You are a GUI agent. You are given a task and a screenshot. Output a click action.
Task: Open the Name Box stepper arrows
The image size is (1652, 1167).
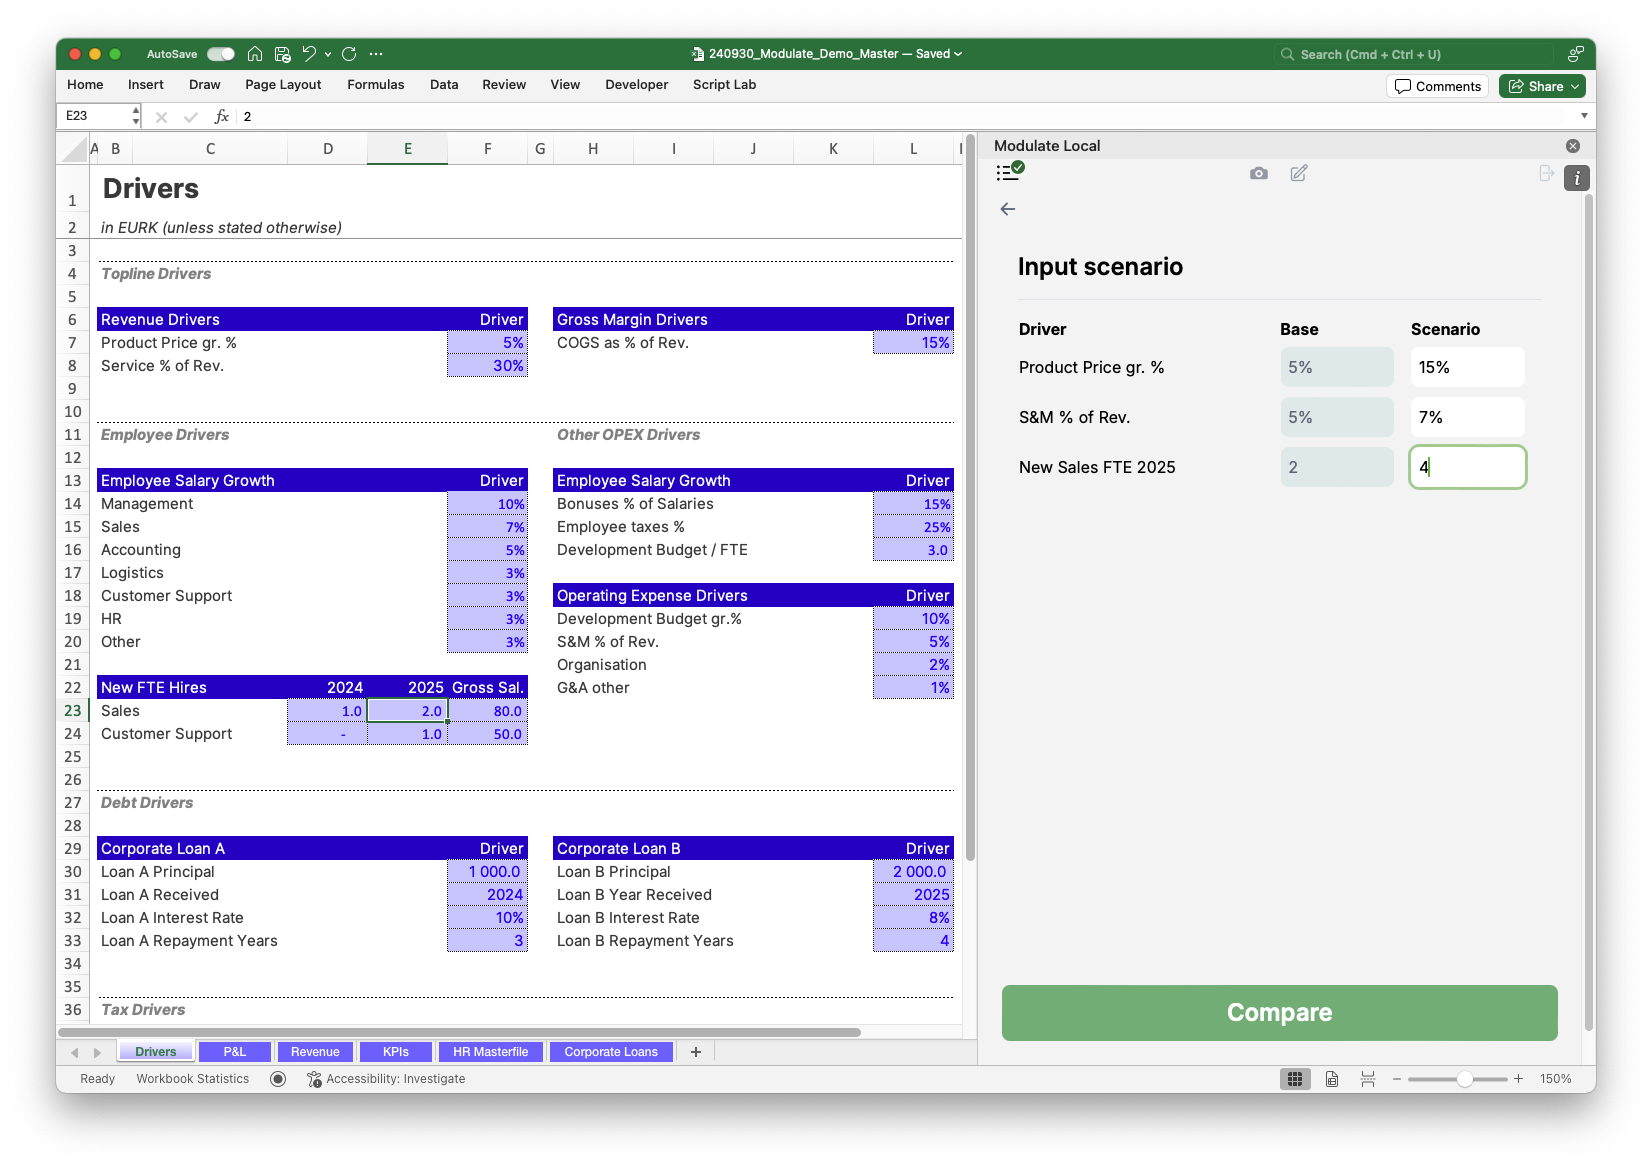(136, 116)
